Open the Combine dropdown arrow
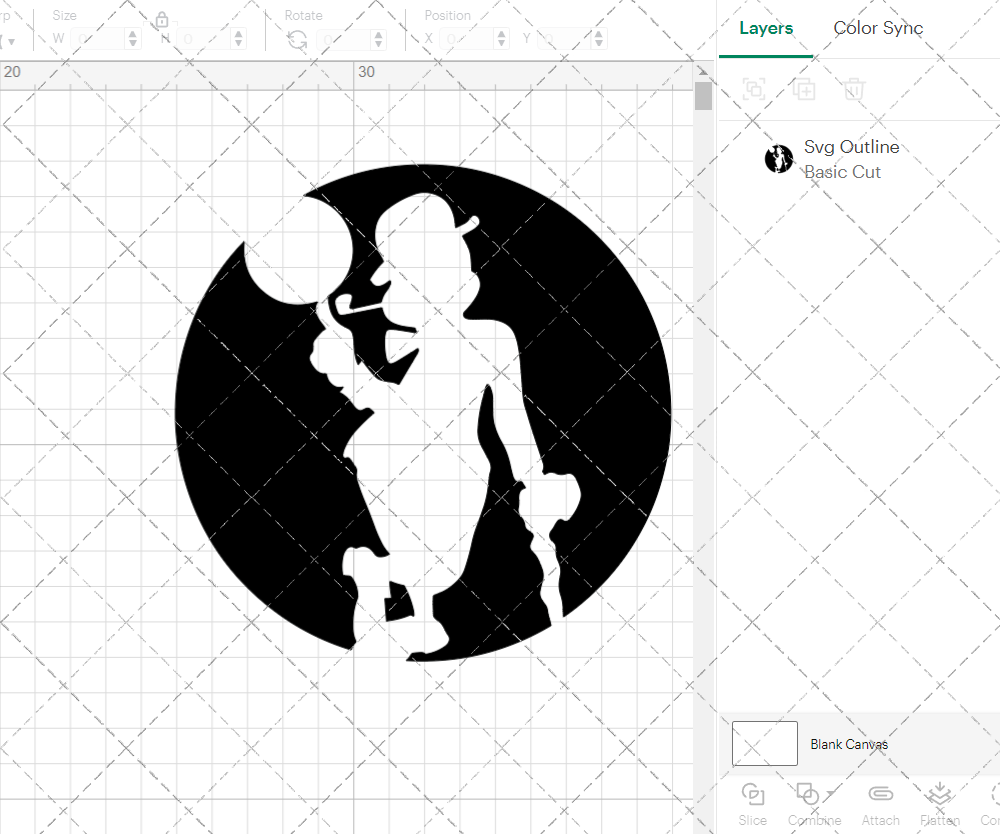Image resolution: width=1000 pixels, height=834 pixels. coord(830,795)
